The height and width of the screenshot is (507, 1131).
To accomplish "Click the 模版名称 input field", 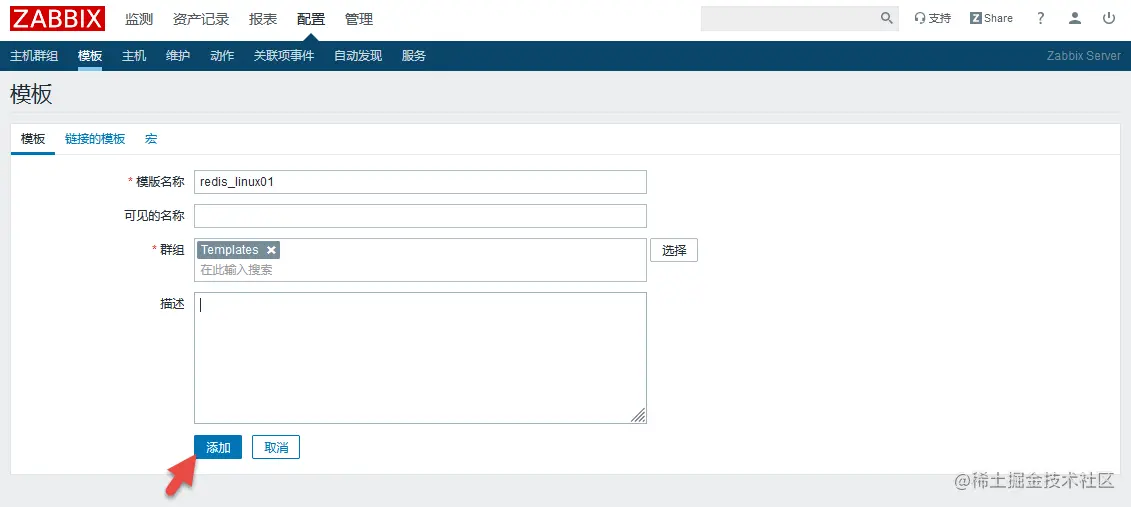I will [421, 182].
